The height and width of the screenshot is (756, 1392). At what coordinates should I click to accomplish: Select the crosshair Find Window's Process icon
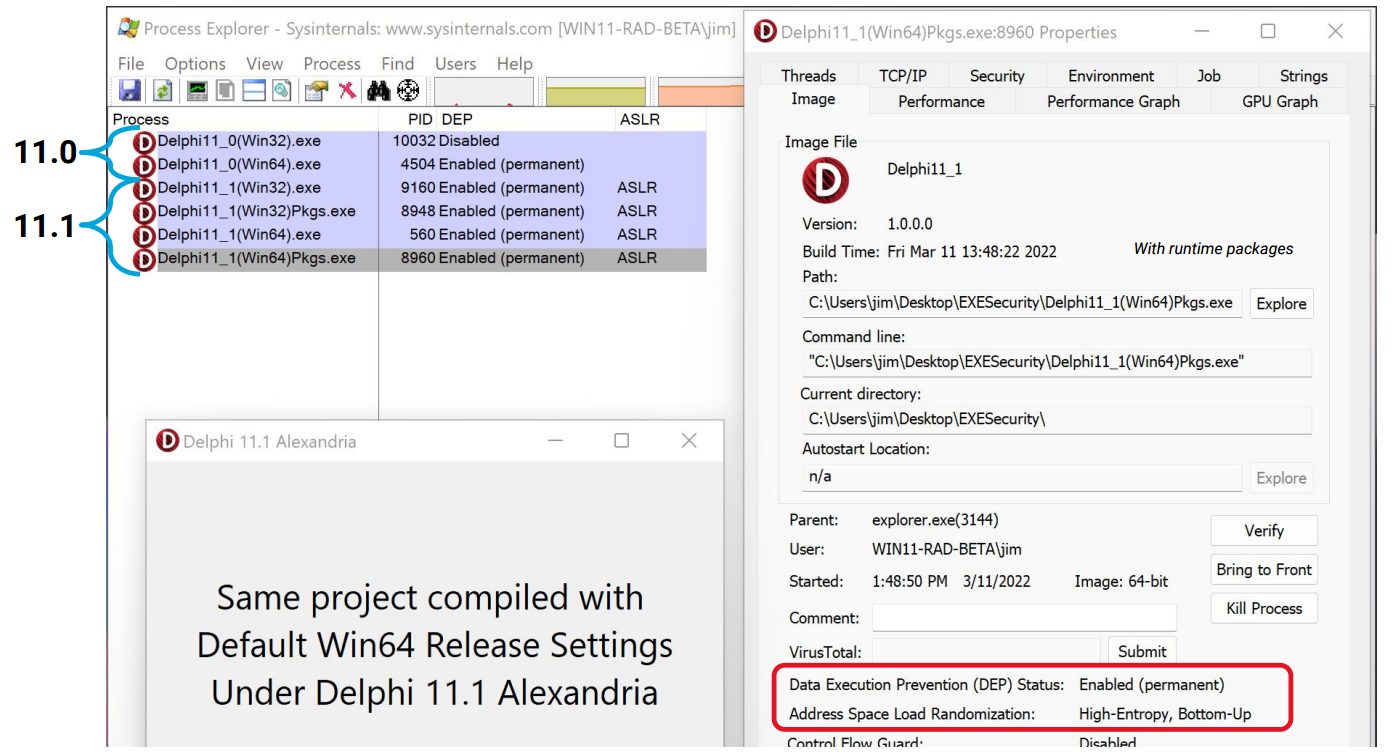tap(407, 91)
